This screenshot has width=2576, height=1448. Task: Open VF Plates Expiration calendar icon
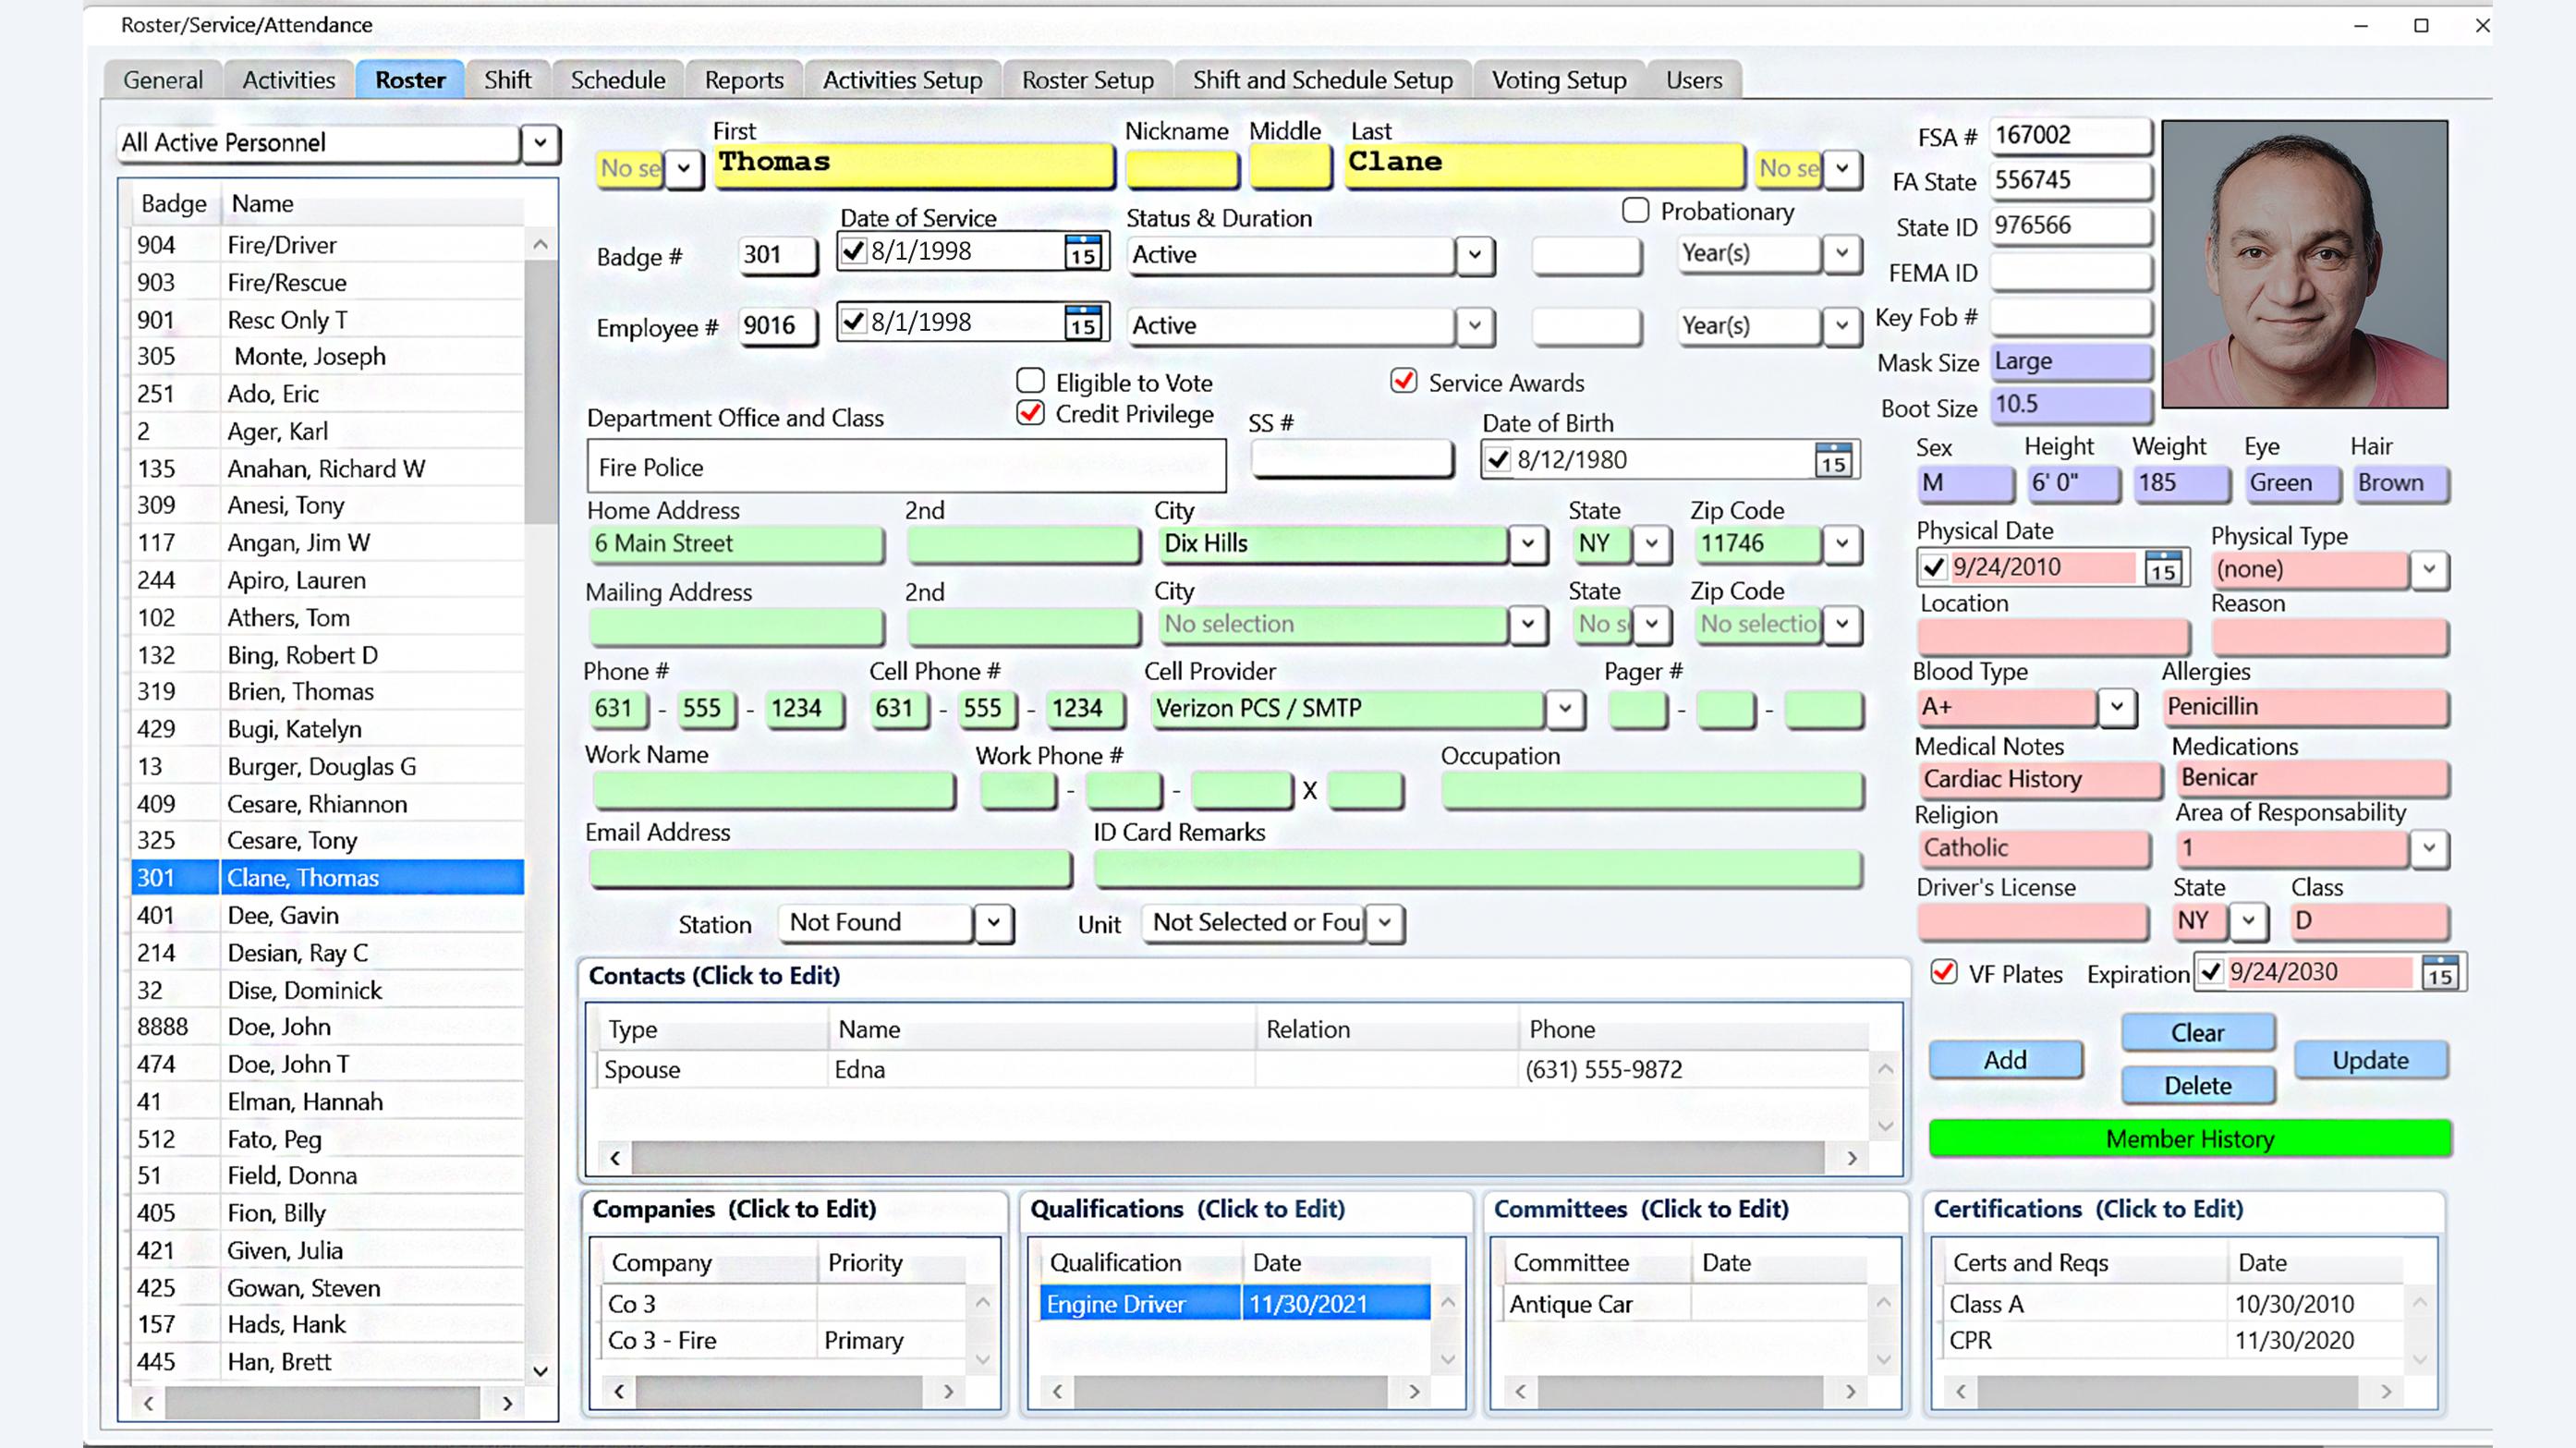pos(2439,974)
